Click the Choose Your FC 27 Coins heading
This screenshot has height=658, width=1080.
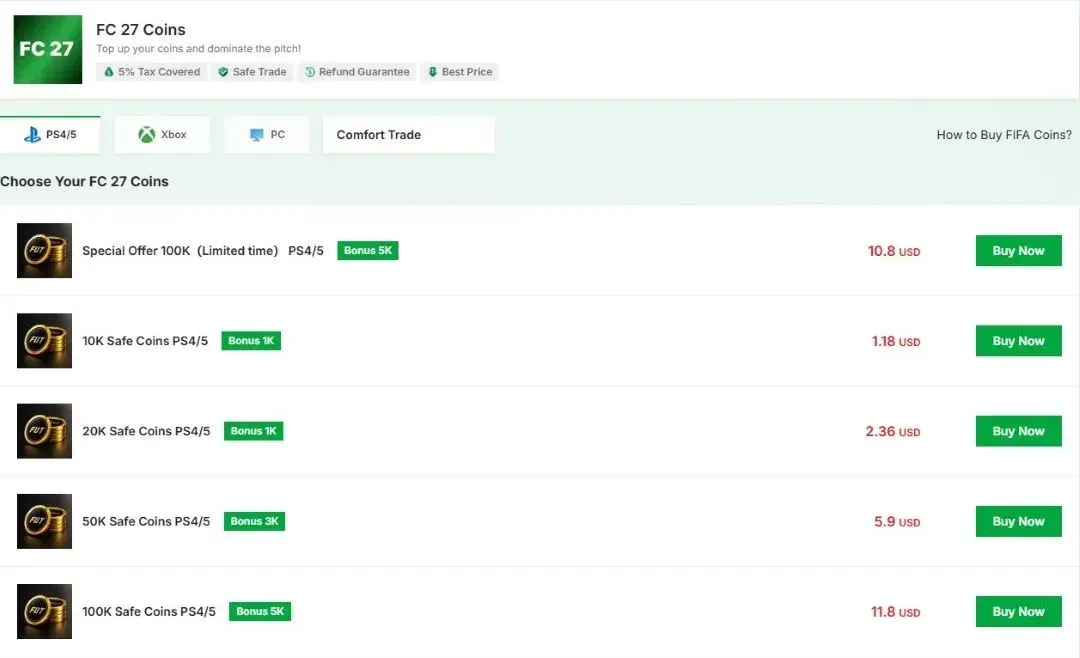84,181
